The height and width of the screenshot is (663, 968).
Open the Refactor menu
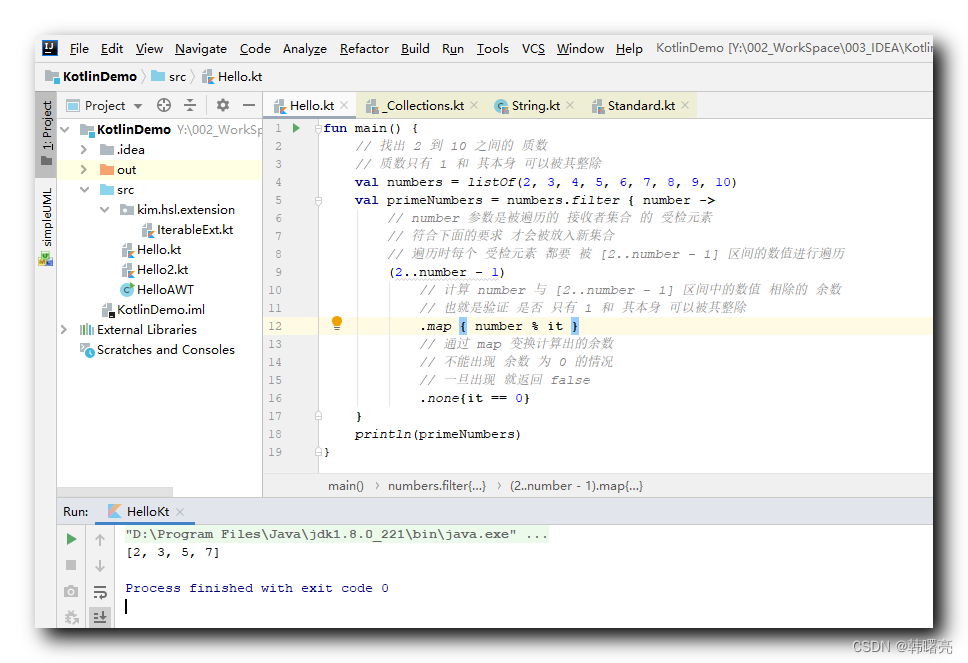[x=363, y=48]
